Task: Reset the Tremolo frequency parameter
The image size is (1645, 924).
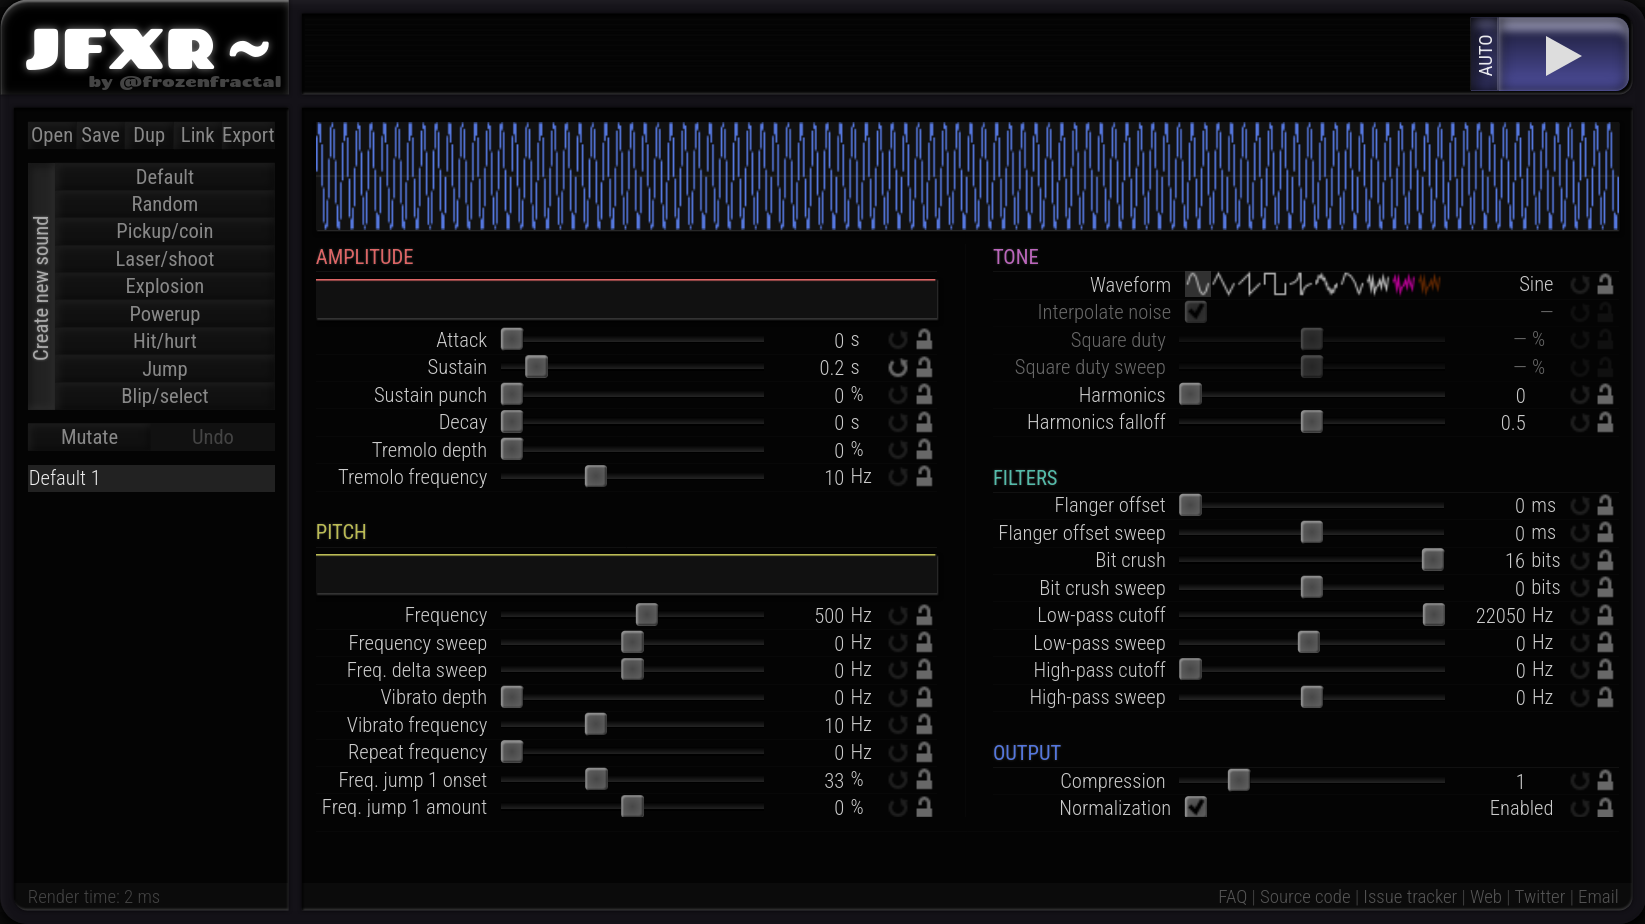Action: [x=898, y=477]
